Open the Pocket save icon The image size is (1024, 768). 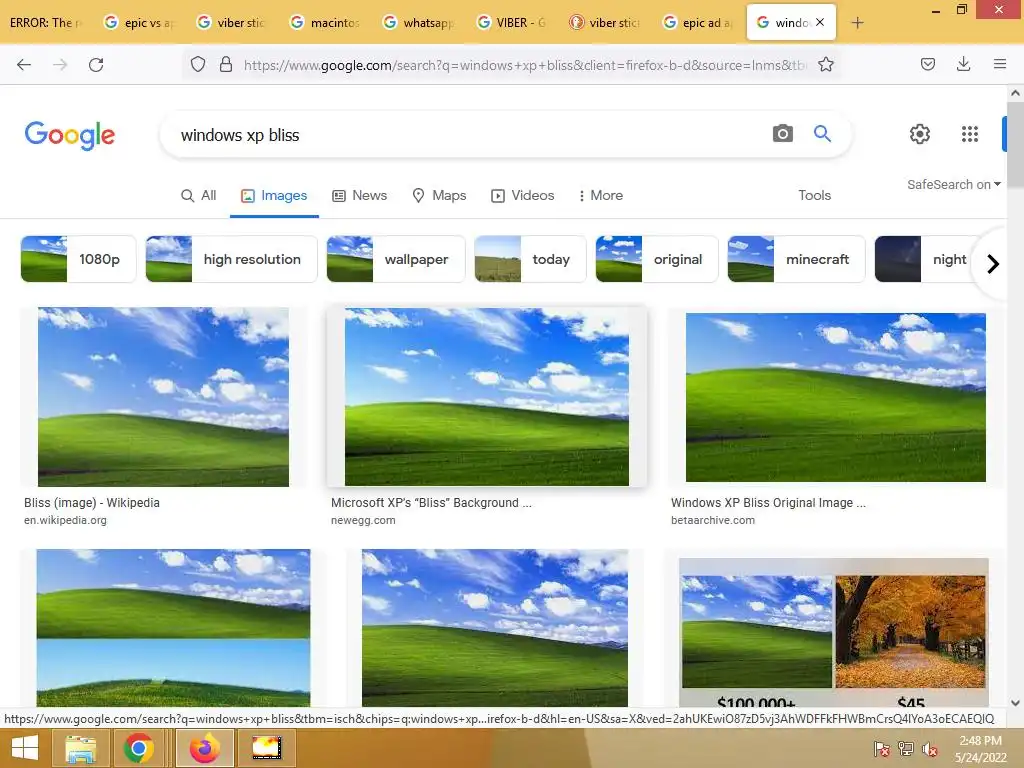pos(927,64)
